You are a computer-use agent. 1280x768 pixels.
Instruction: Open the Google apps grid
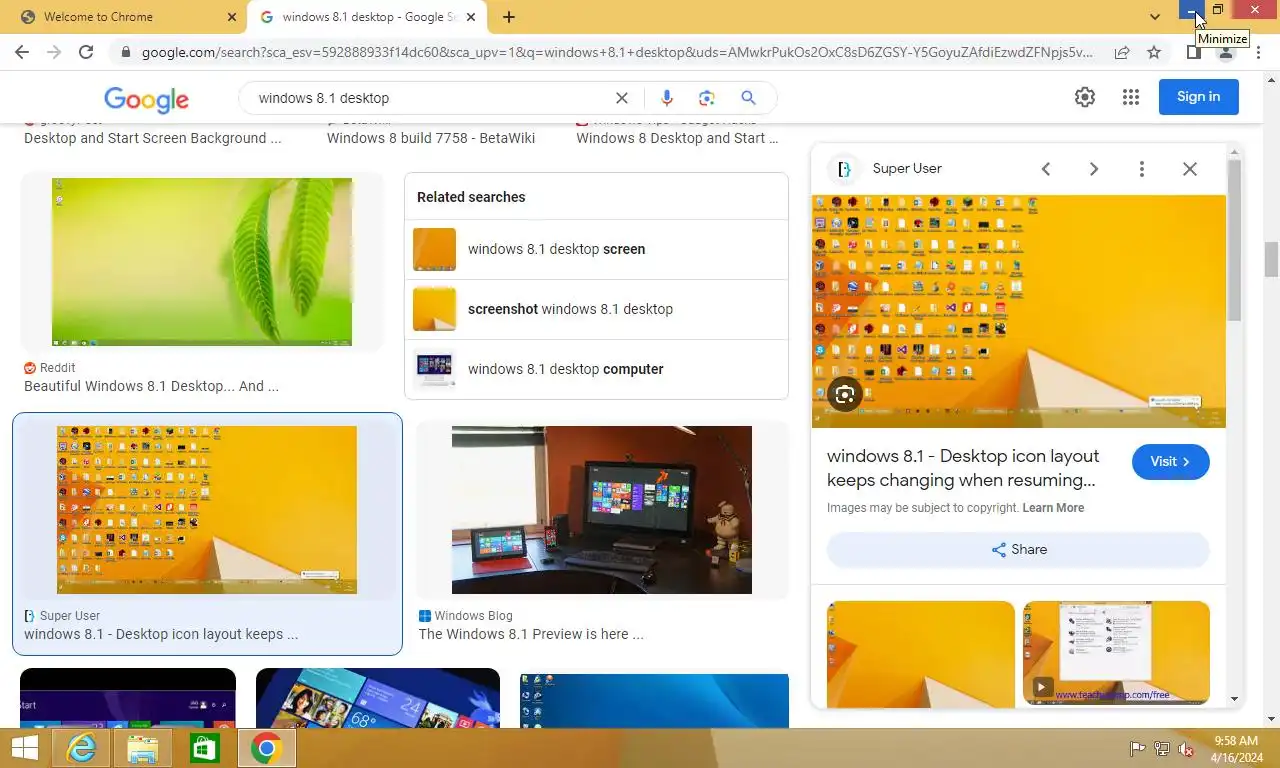[x=1131, y=97]
